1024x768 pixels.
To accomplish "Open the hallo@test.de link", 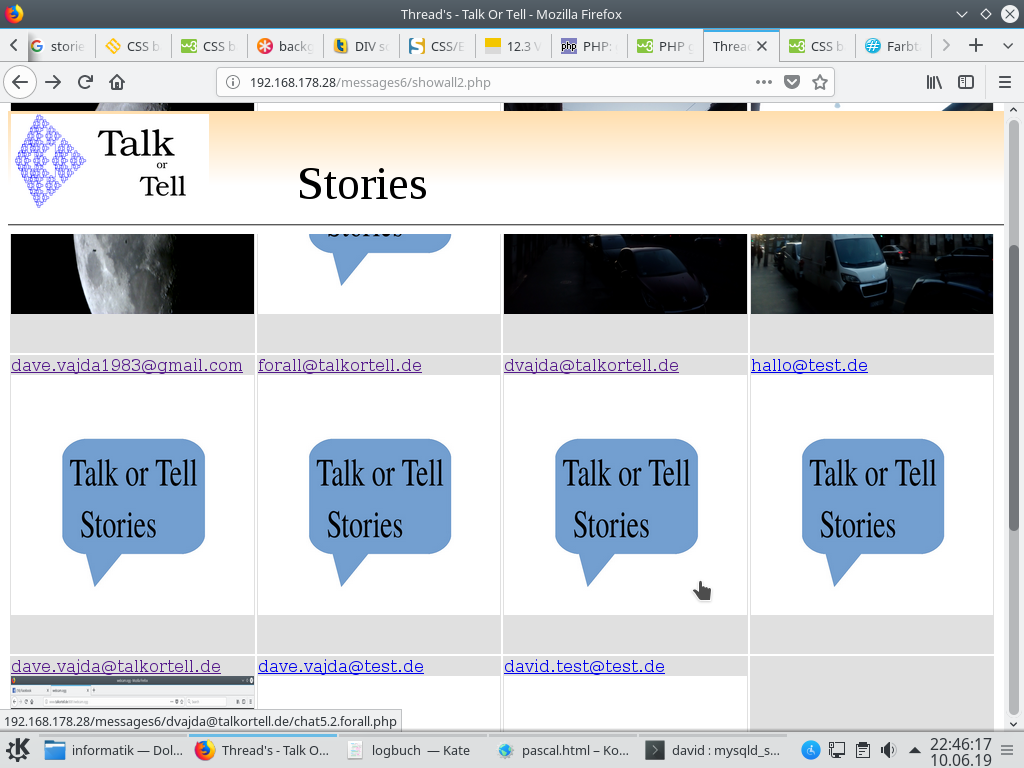I will [809, 366].
